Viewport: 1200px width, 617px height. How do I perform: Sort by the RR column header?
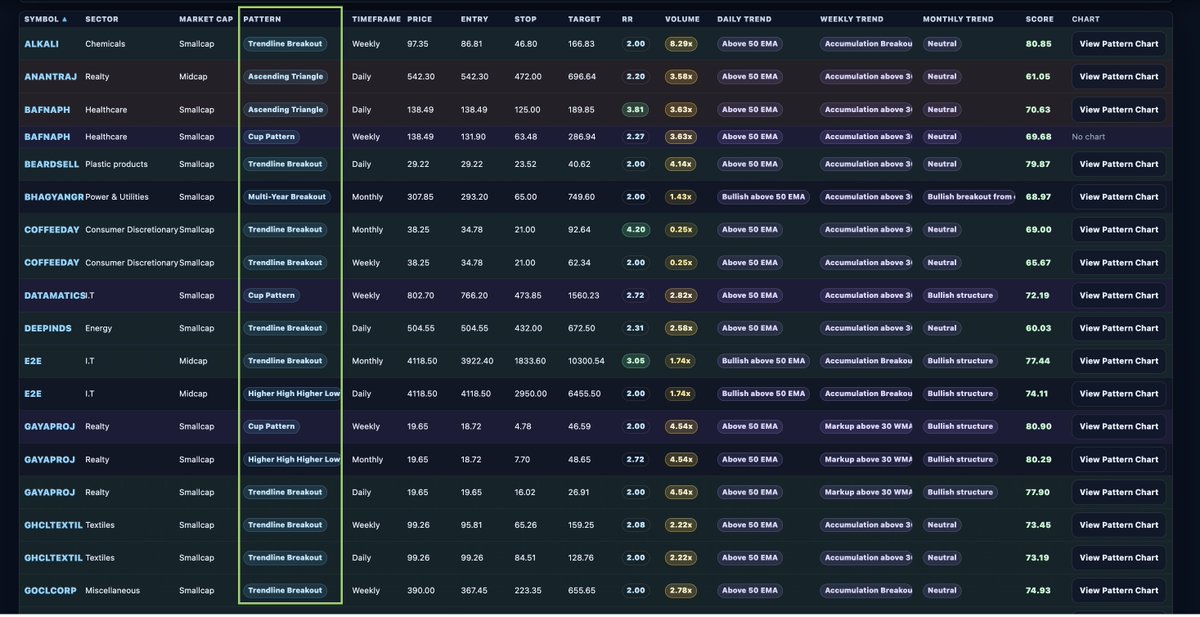pyautogui.click(x=627, y=19)
